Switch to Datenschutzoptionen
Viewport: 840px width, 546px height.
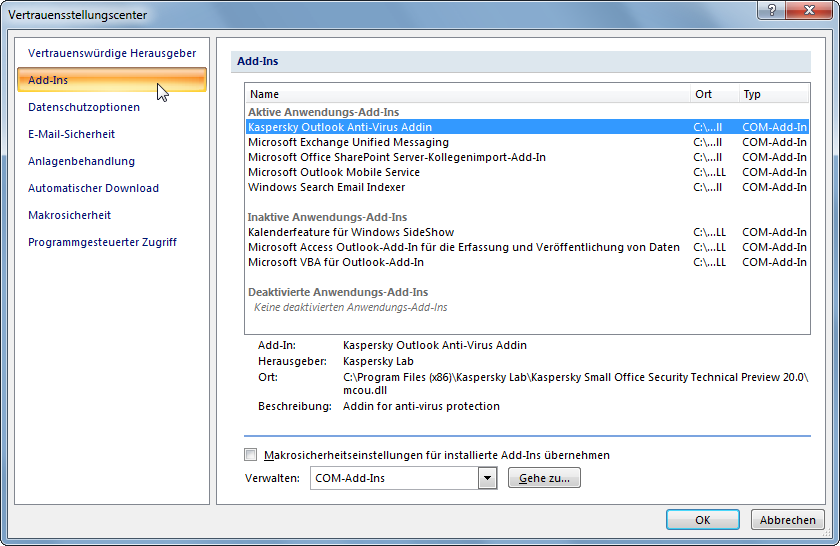coord(84,107)
